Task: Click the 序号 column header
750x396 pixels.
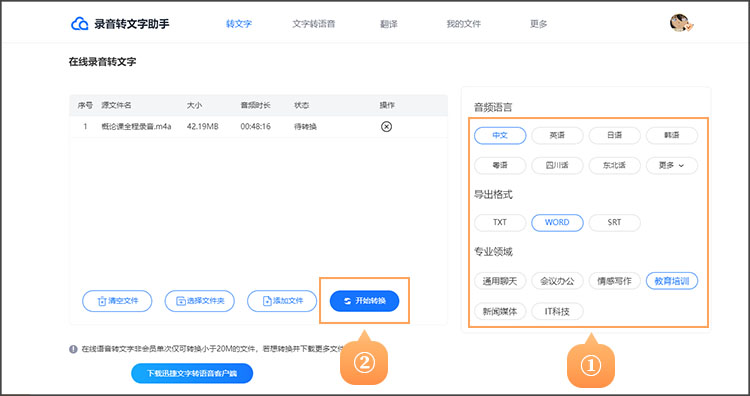Action: pyautogui.click(x=85, y=105)
